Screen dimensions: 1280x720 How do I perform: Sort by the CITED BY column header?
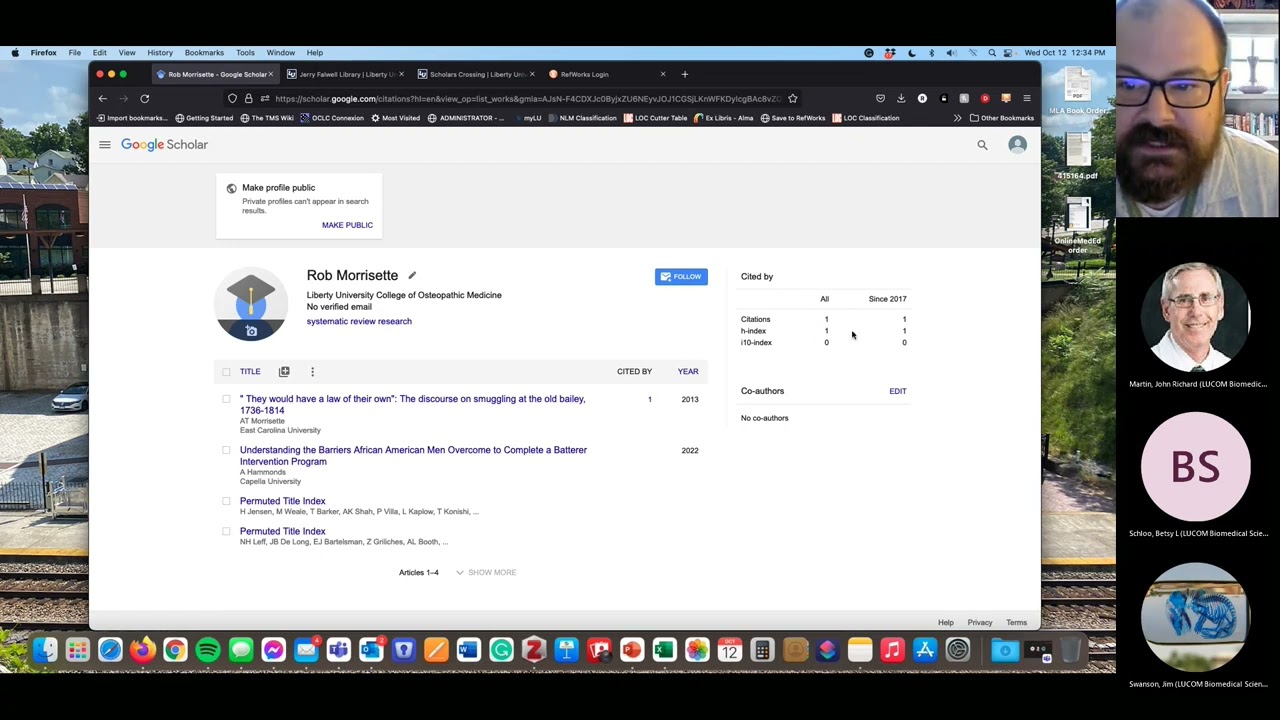(634, 372)
